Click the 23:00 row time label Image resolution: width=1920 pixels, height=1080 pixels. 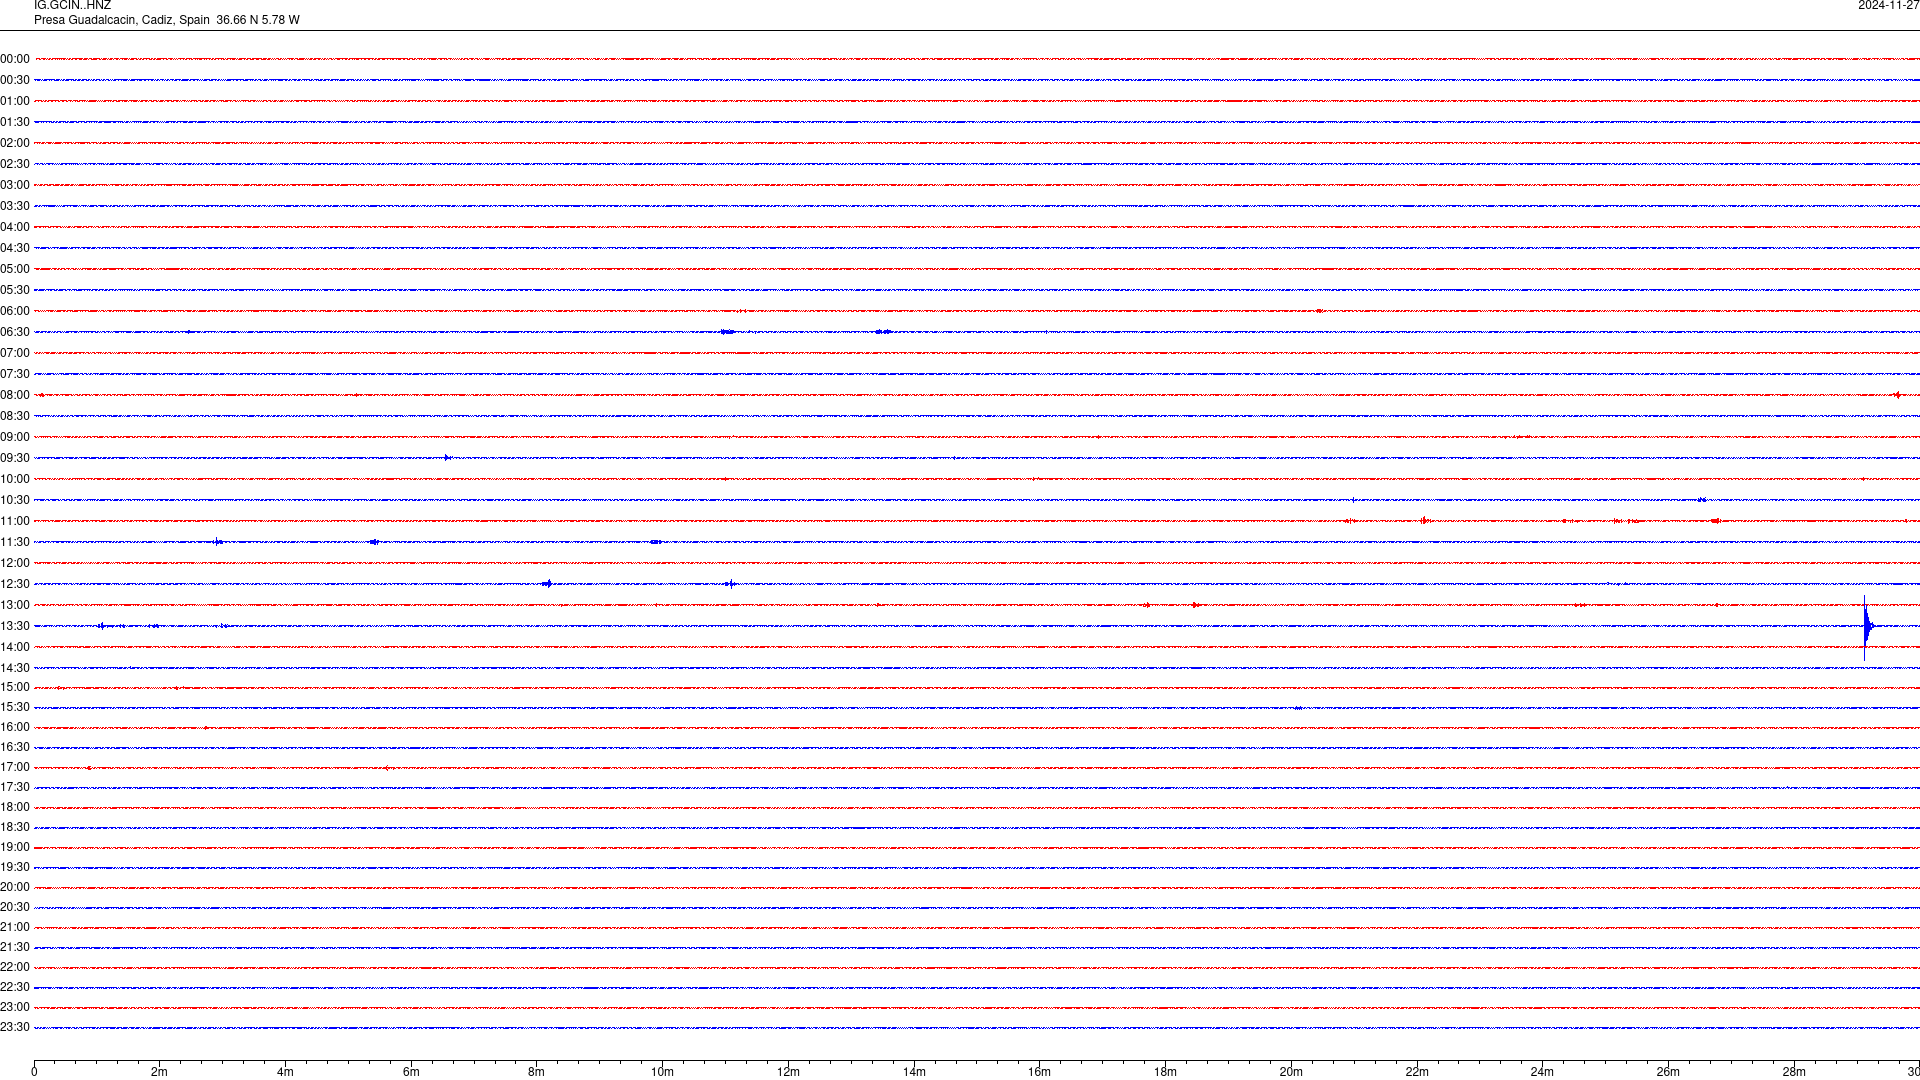coord(15,1007)
